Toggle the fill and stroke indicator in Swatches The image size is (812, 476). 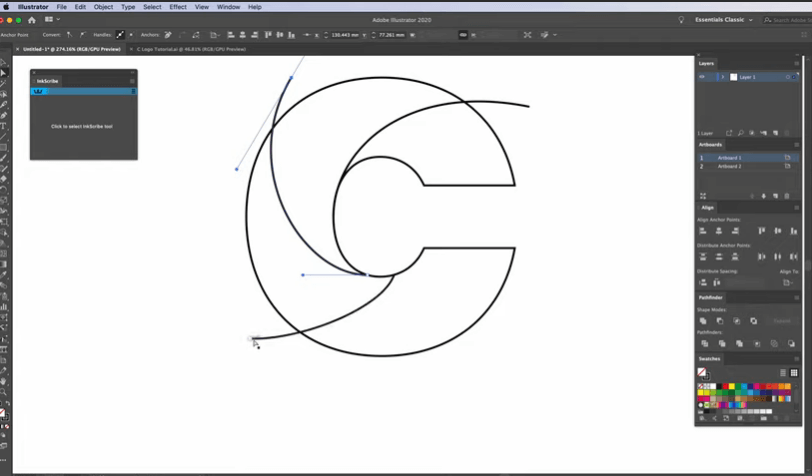tap(703, 373)
